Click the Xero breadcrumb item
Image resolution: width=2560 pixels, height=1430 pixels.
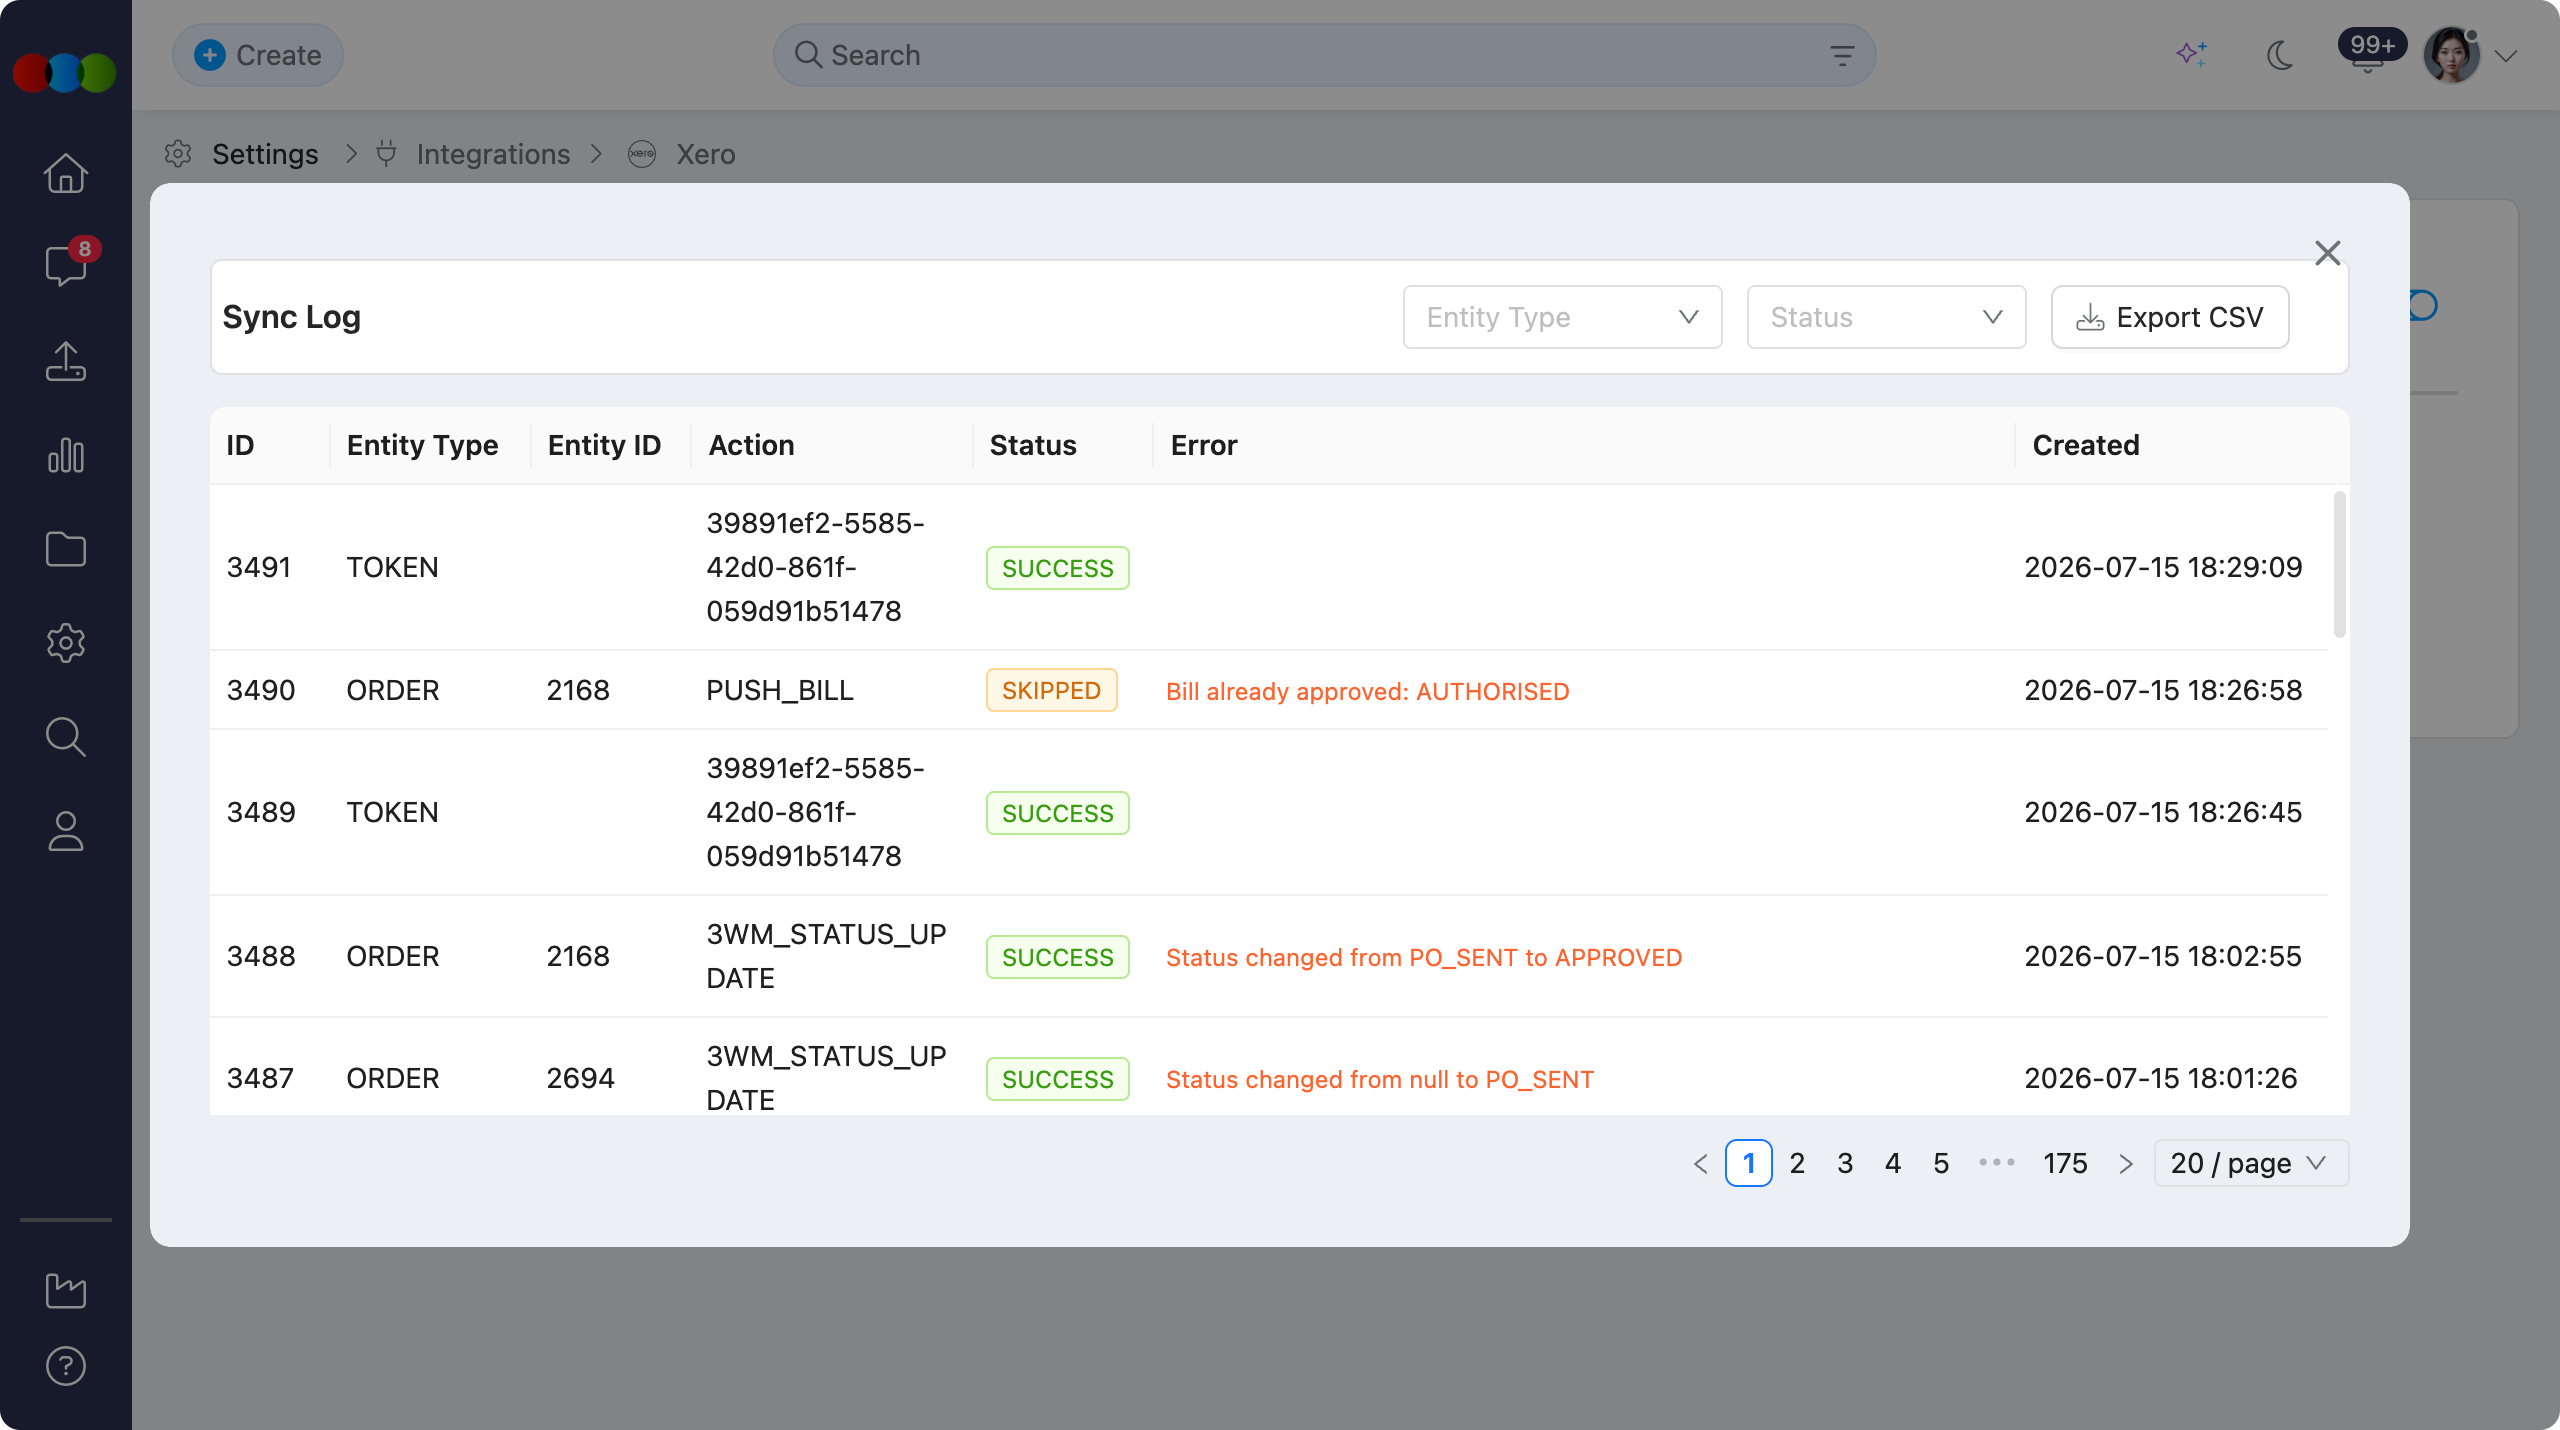point(705,154)
